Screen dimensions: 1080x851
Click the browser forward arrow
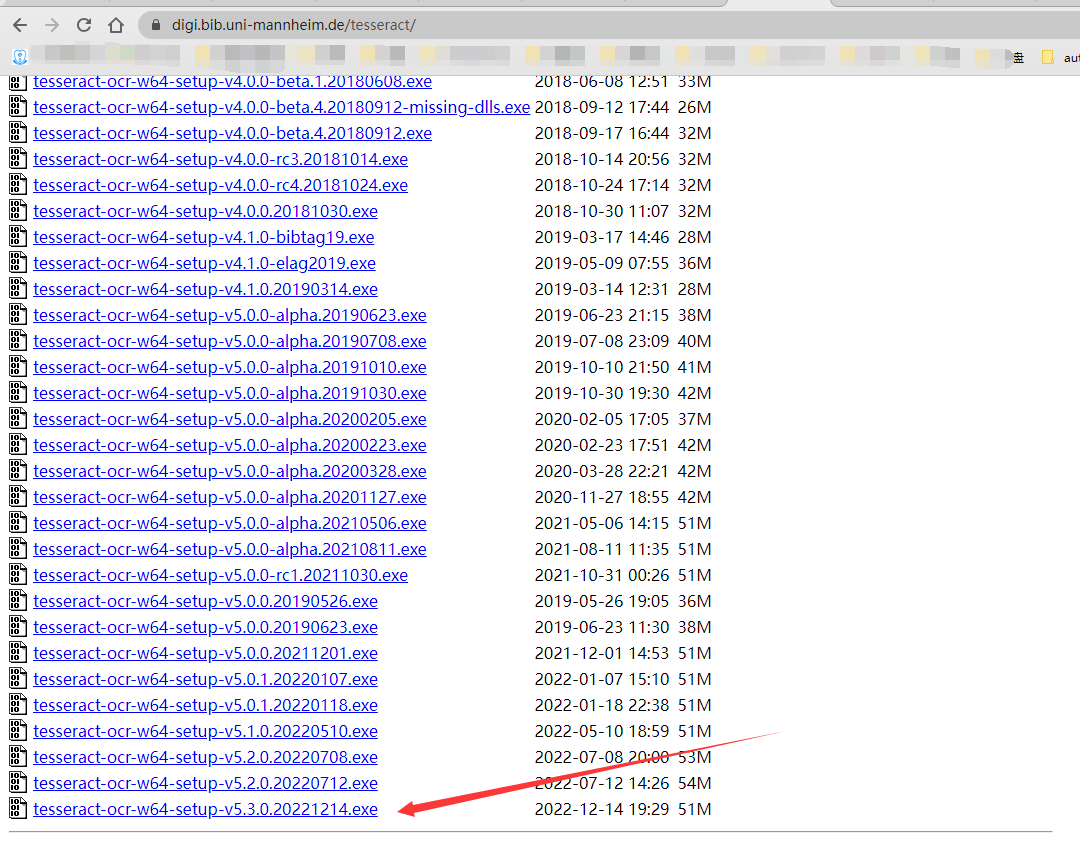coord(52,25)
